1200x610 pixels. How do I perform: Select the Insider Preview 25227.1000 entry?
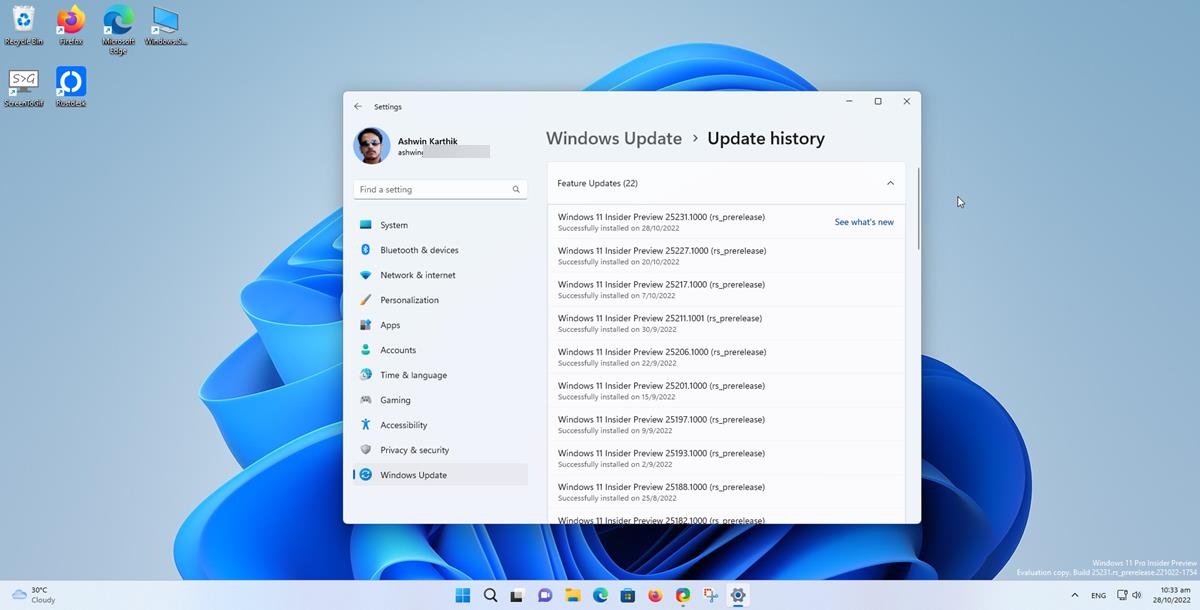726,256
